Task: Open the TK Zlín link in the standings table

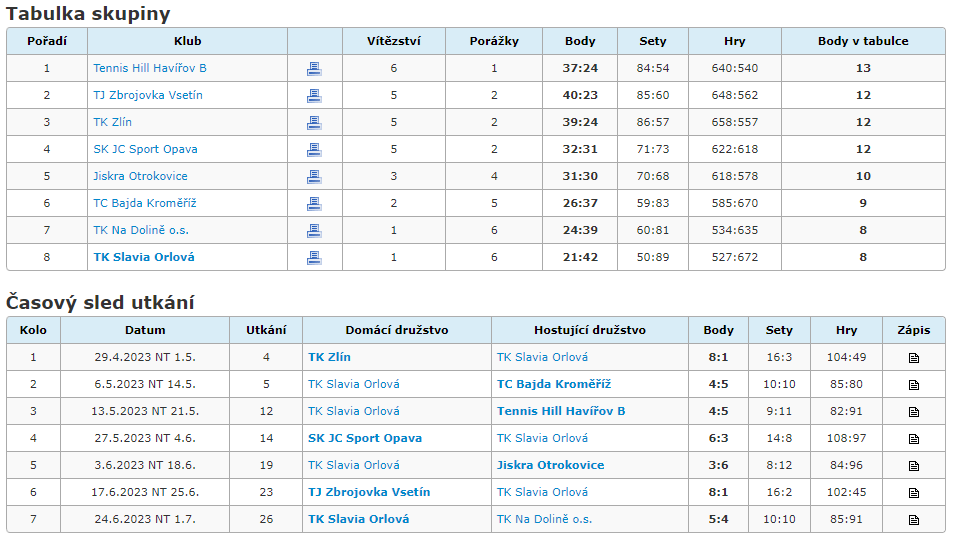Action: [112, 122]
